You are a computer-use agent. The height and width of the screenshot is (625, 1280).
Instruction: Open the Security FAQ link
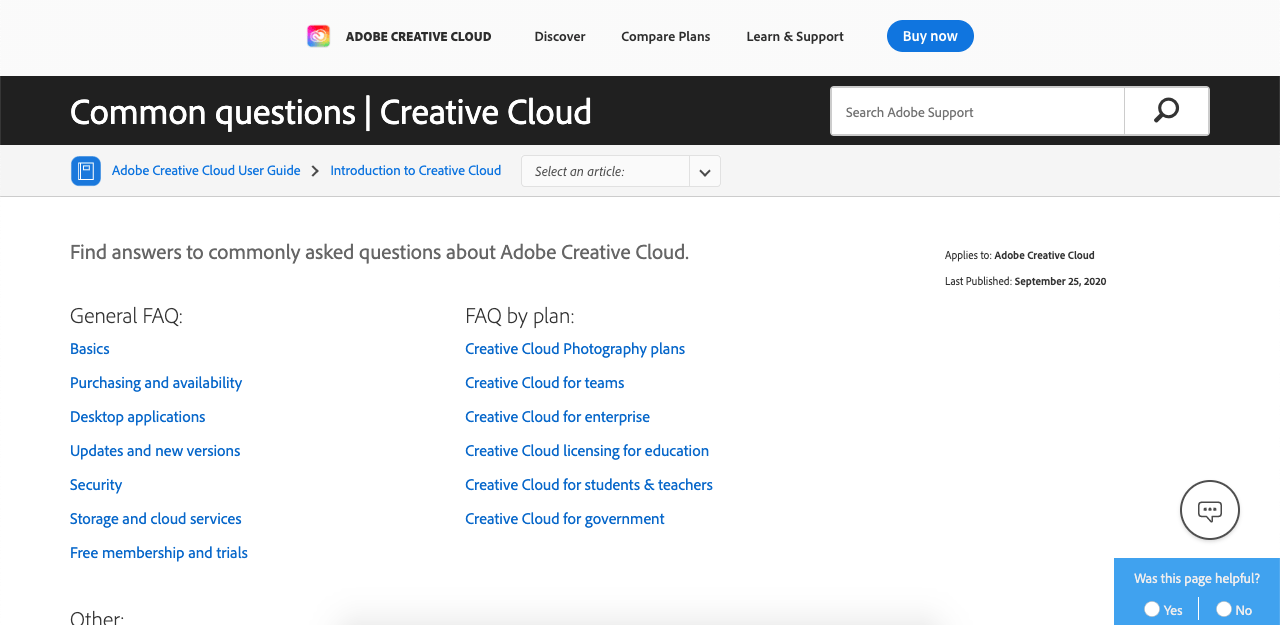coord(96,485)
